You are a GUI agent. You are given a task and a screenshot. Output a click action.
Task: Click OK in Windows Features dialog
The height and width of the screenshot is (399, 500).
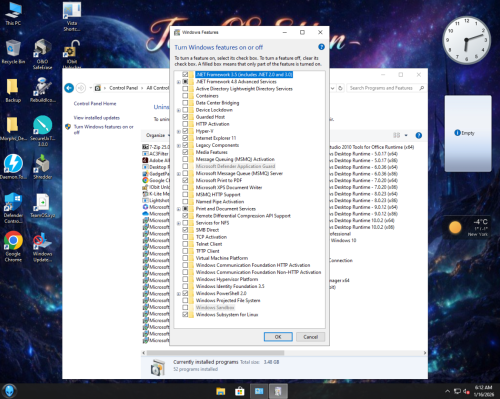point(278,337)
